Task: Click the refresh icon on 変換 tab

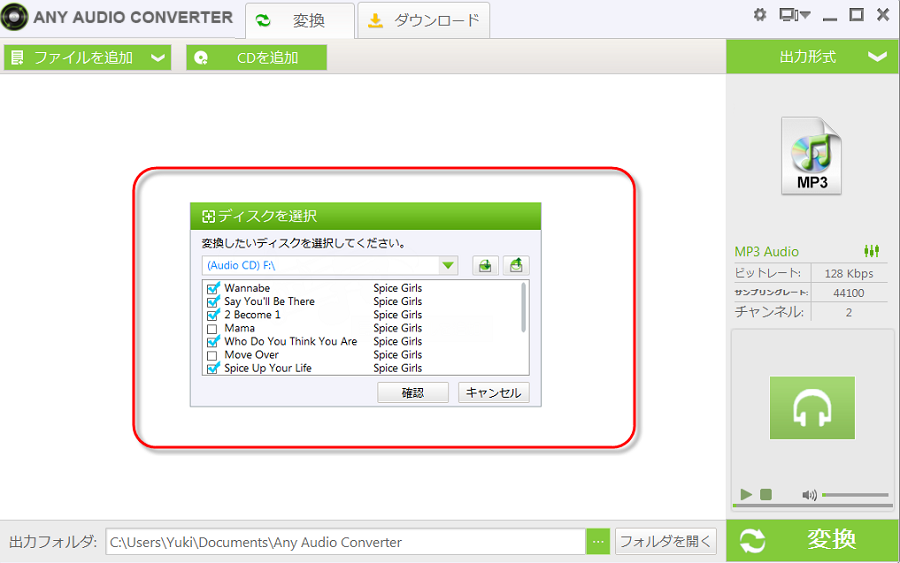Action: coord(263,21)
